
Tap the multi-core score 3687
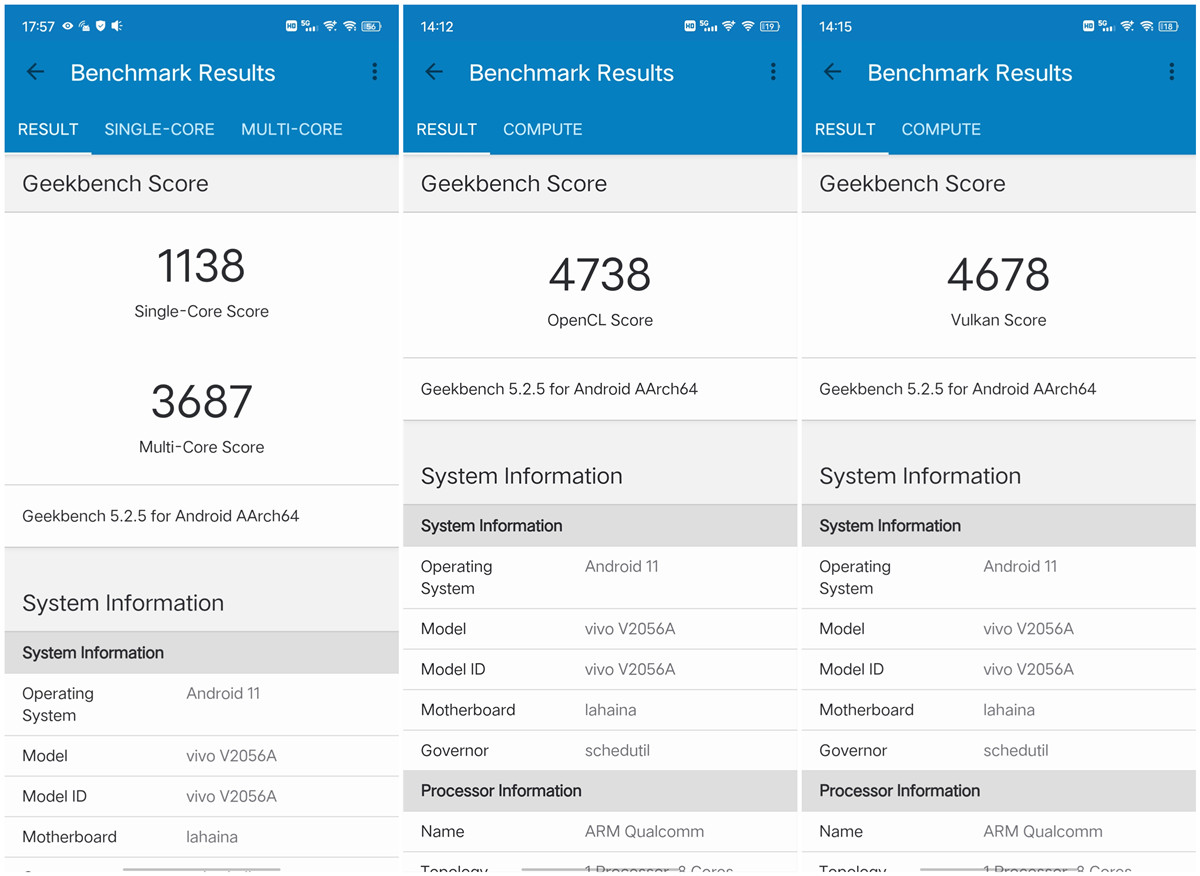(202, 402)
